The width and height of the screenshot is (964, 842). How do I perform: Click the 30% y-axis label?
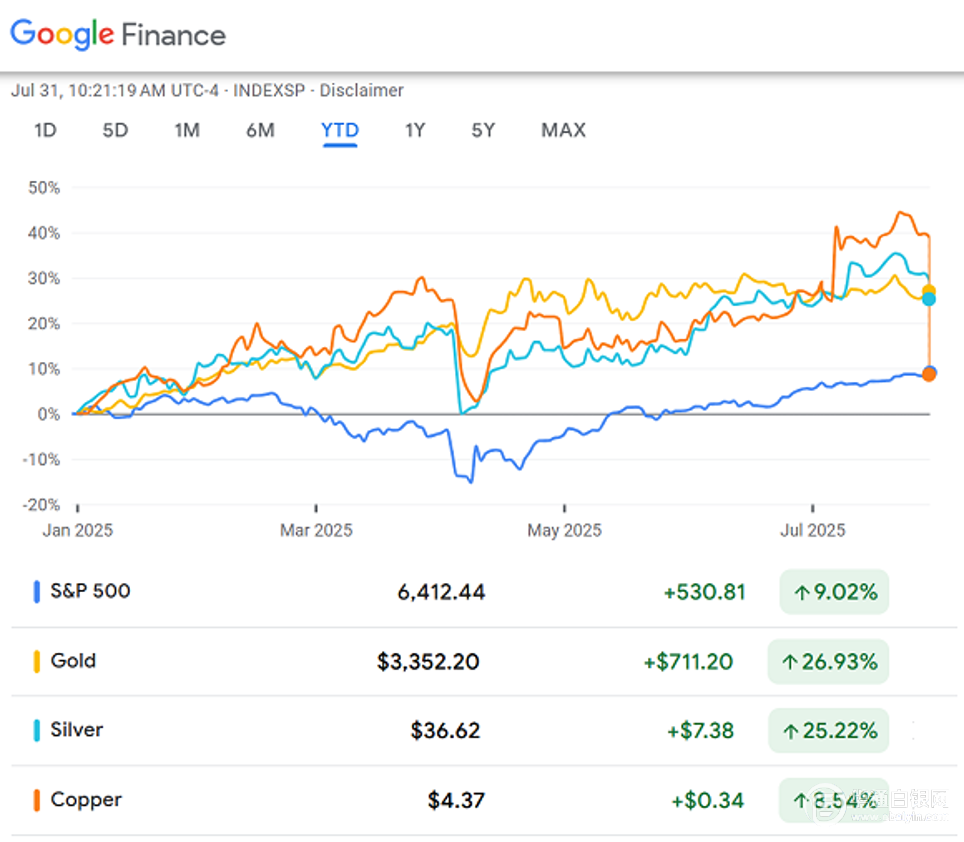[44, 278]
